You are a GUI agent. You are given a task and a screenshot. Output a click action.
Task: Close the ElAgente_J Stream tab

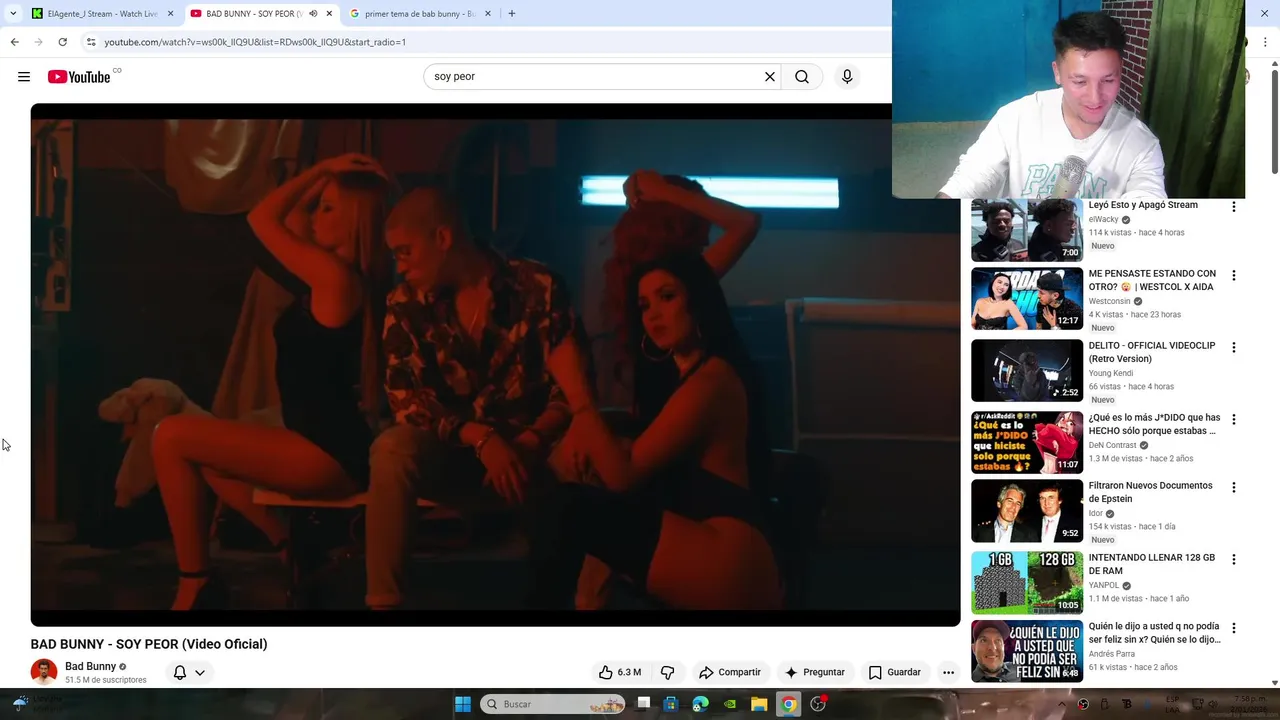click(x=171, y=14)
